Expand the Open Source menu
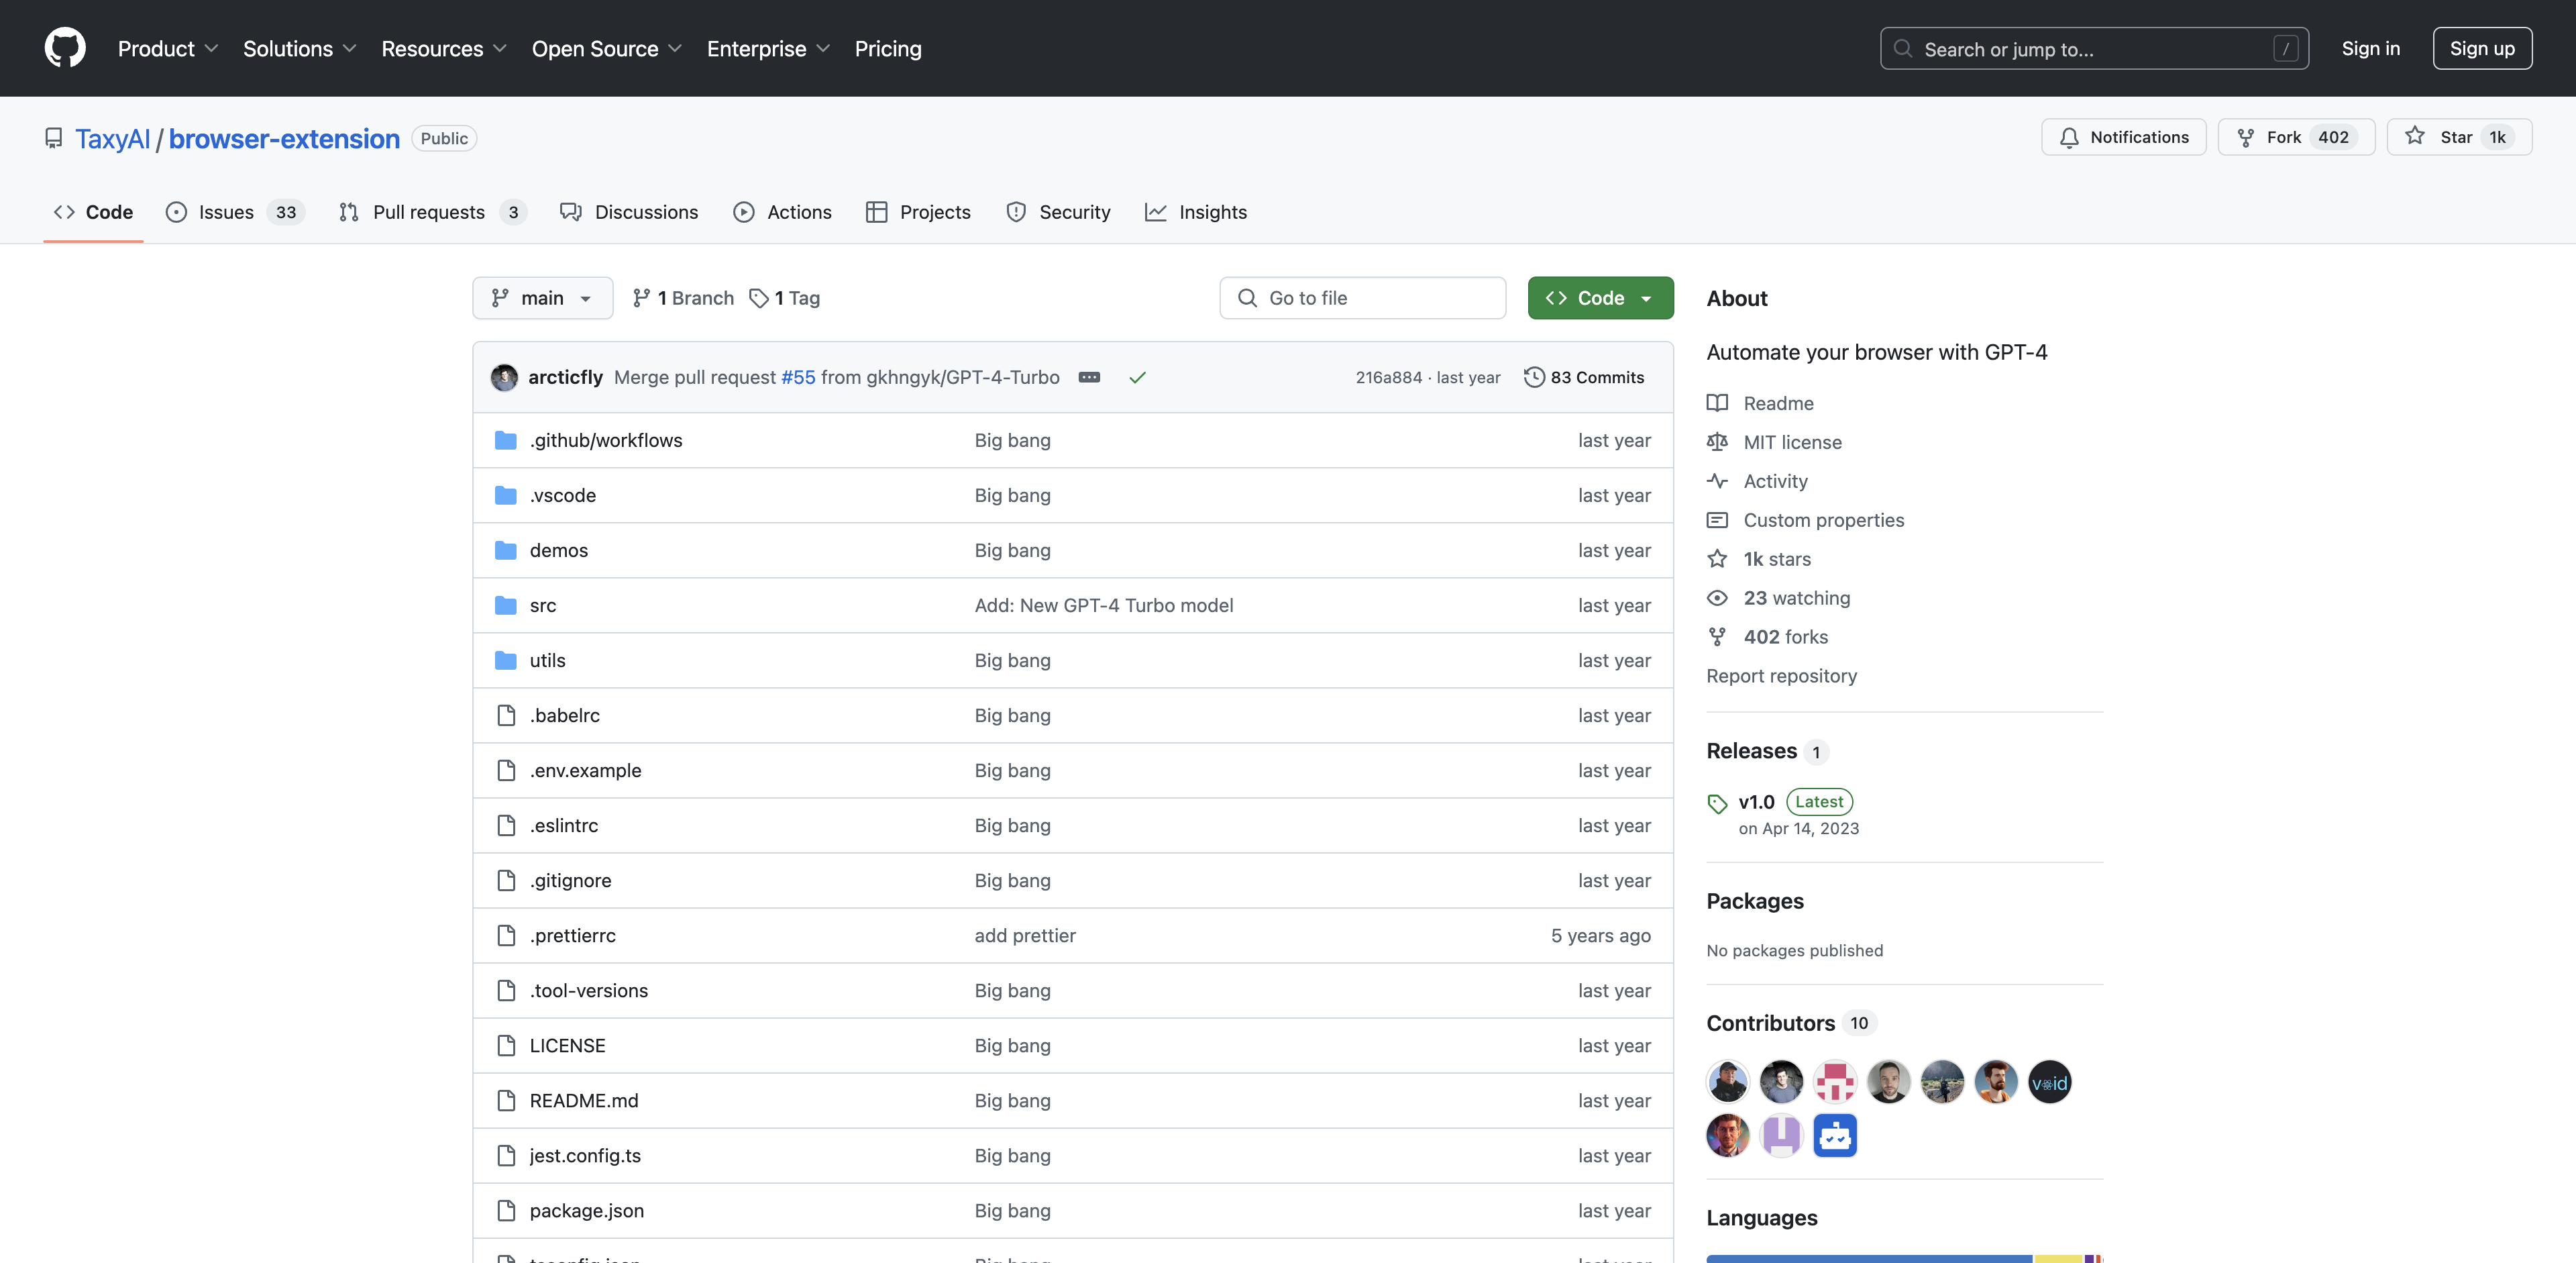The height and width of the screenshot is (1263, 2576). (x=606, y=48)
